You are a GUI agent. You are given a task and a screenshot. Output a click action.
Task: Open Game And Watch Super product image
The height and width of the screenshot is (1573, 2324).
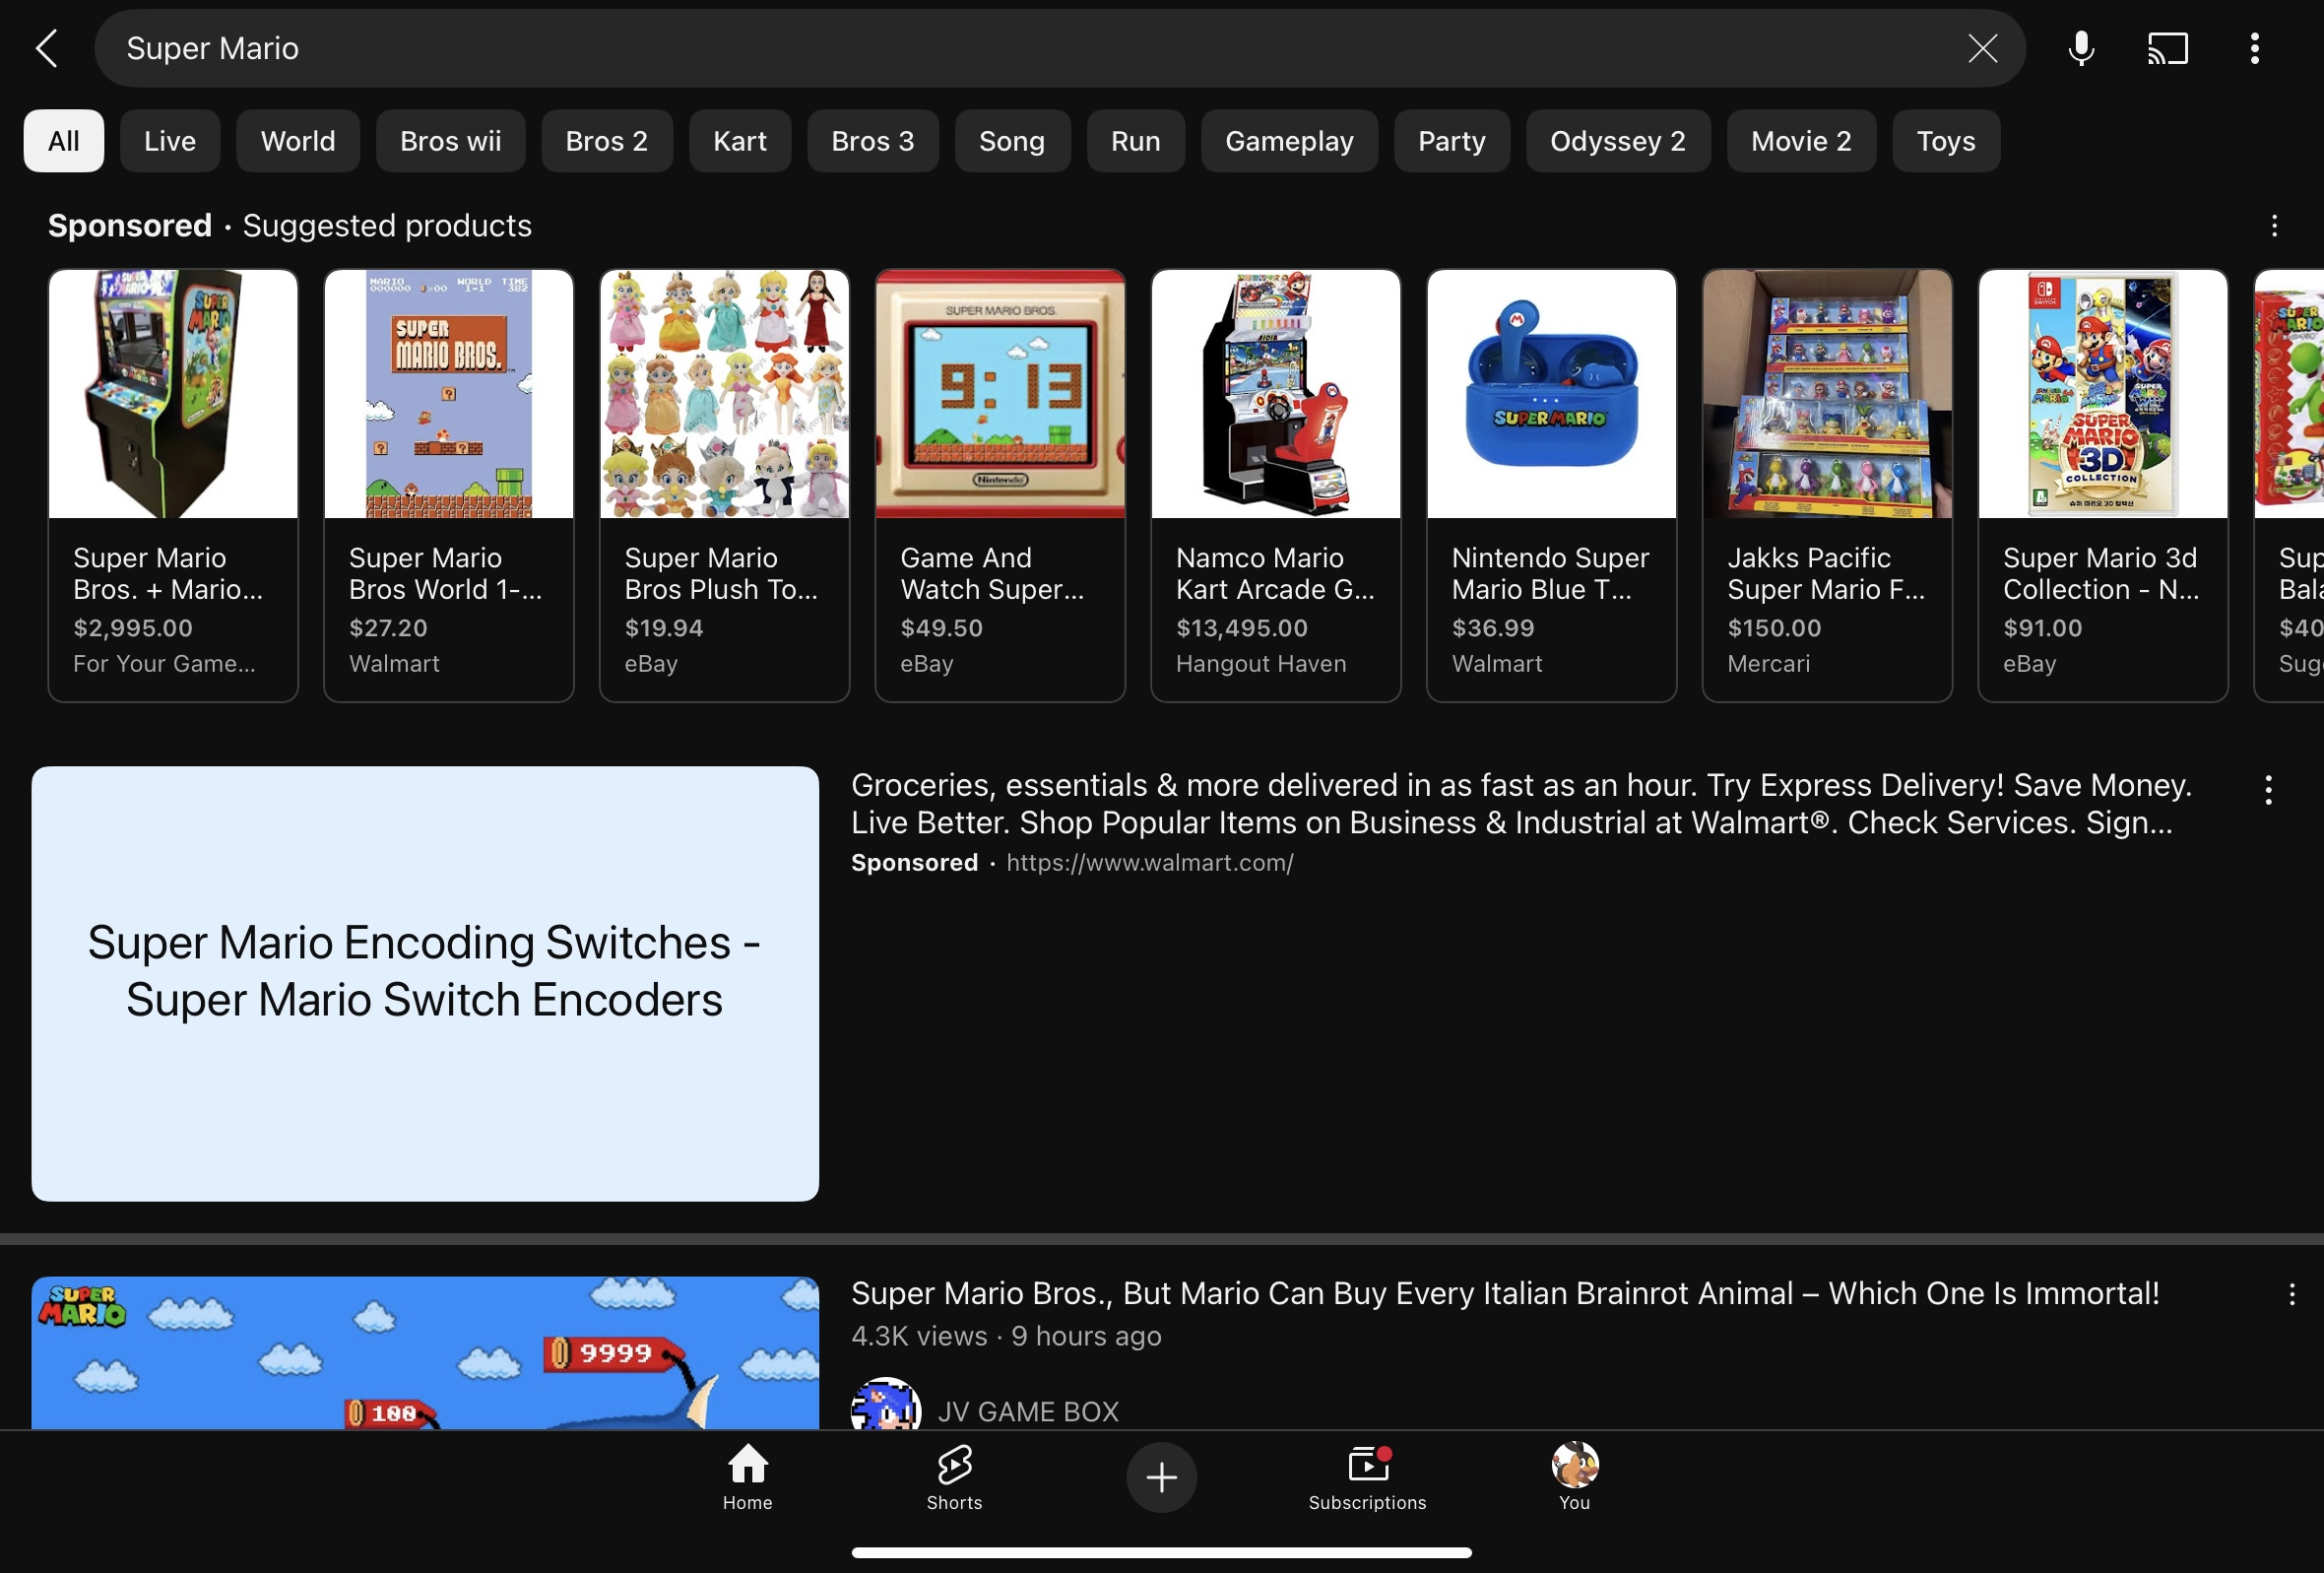click(x=1000, y=394)
